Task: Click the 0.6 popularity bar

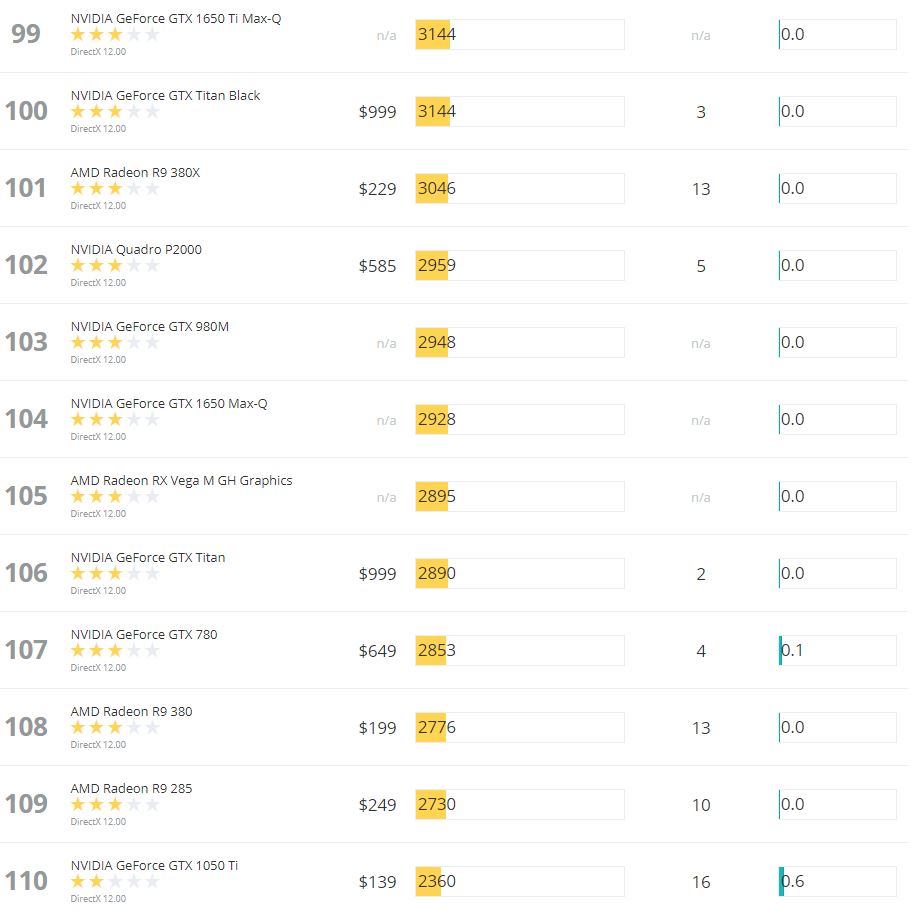Action: [837, 882]
